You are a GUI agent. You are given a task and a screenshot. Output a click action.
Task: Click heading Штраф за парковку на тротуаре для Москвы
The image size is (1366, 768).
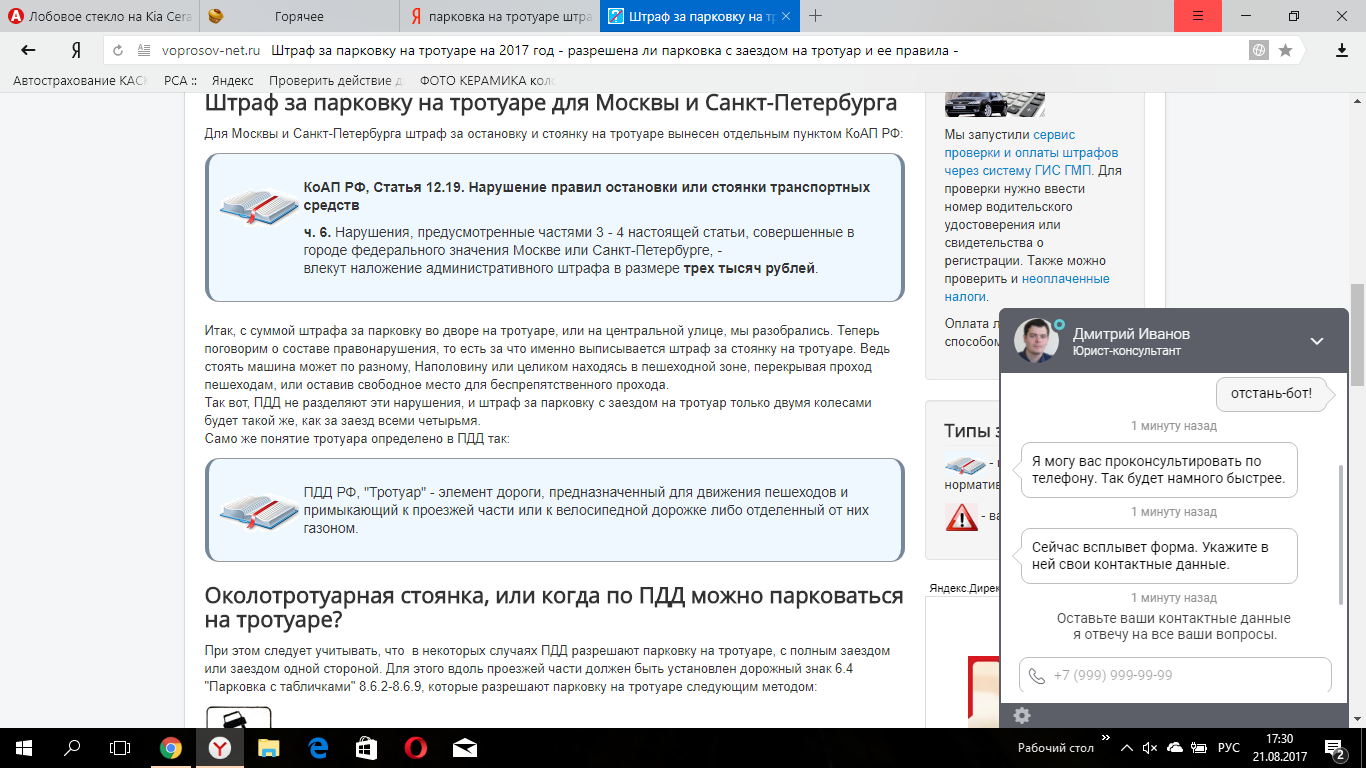click(551, 103)
